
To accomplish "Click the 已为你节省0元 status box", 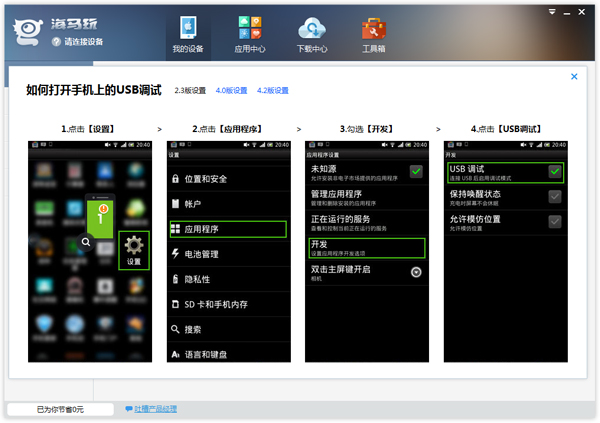I will point(60,409).
